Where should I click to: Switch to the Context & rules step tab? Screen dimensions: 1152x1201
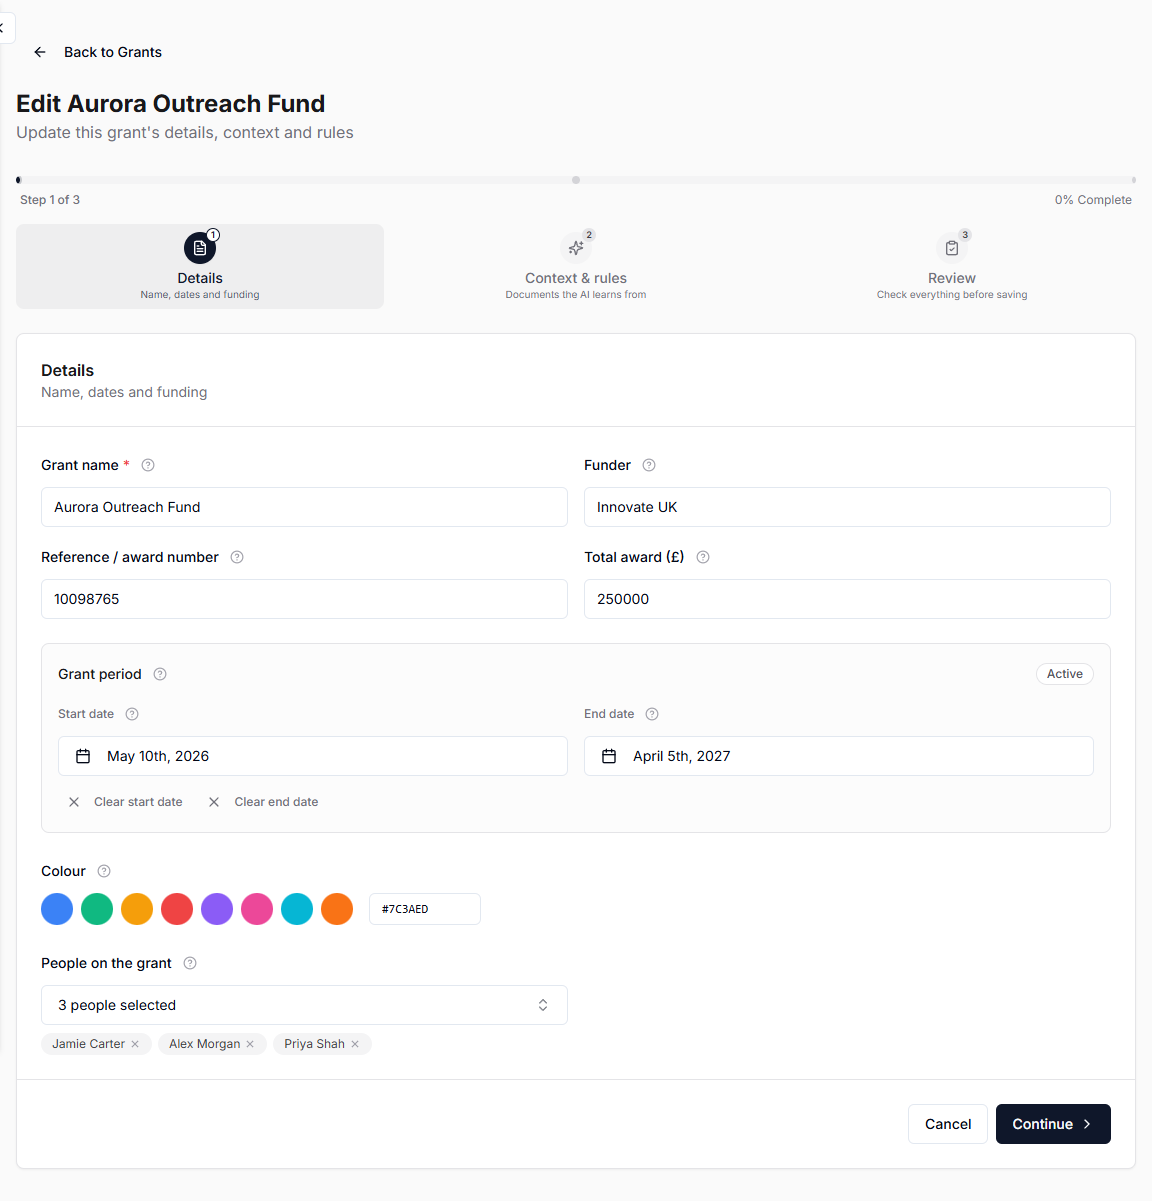pyautogui.click(x=576, y=266)
